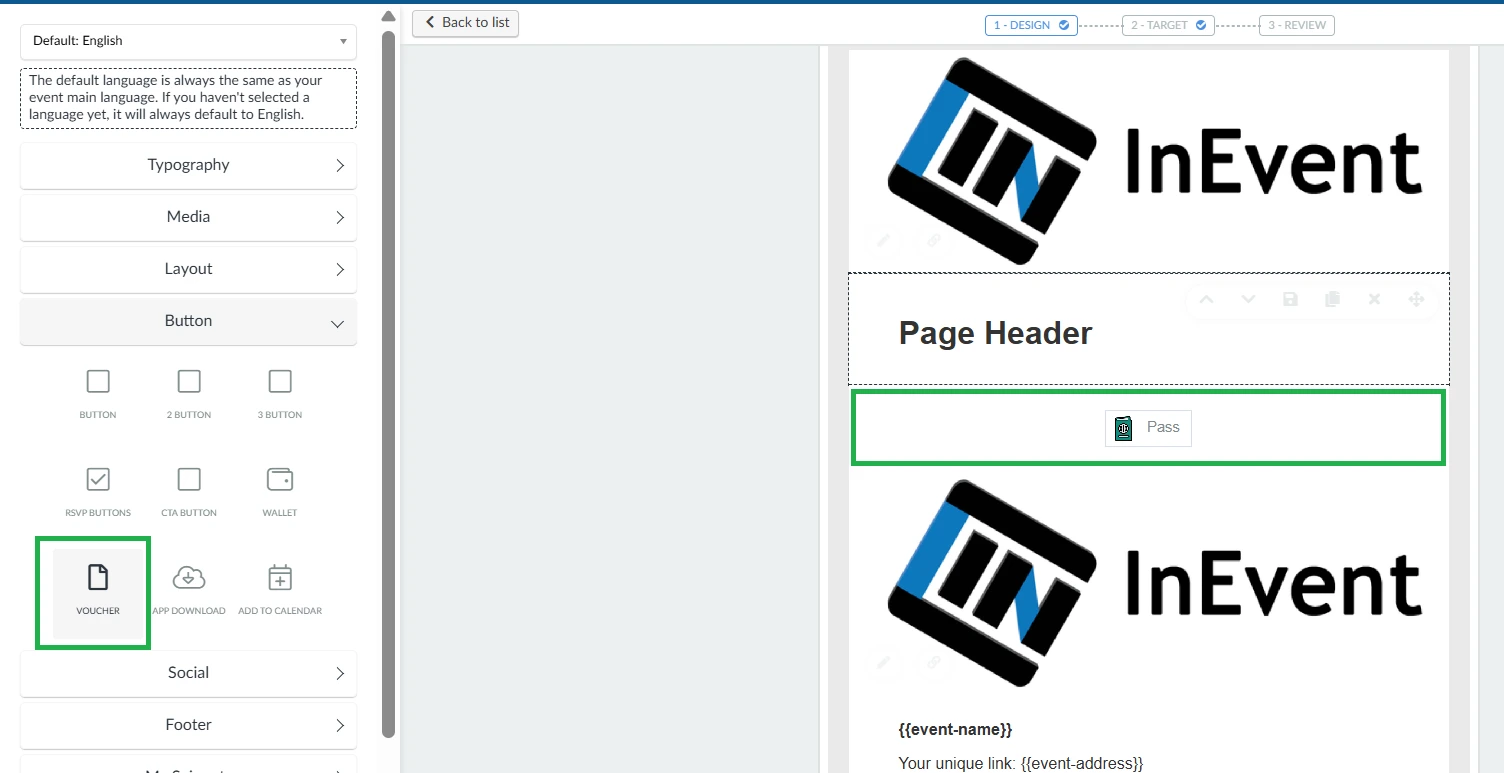Image resolution: width=1504 pixels, height=773 pixels.
Task: Save the Page Header section
Action: pyautogui.click(x=1290, y=299)
